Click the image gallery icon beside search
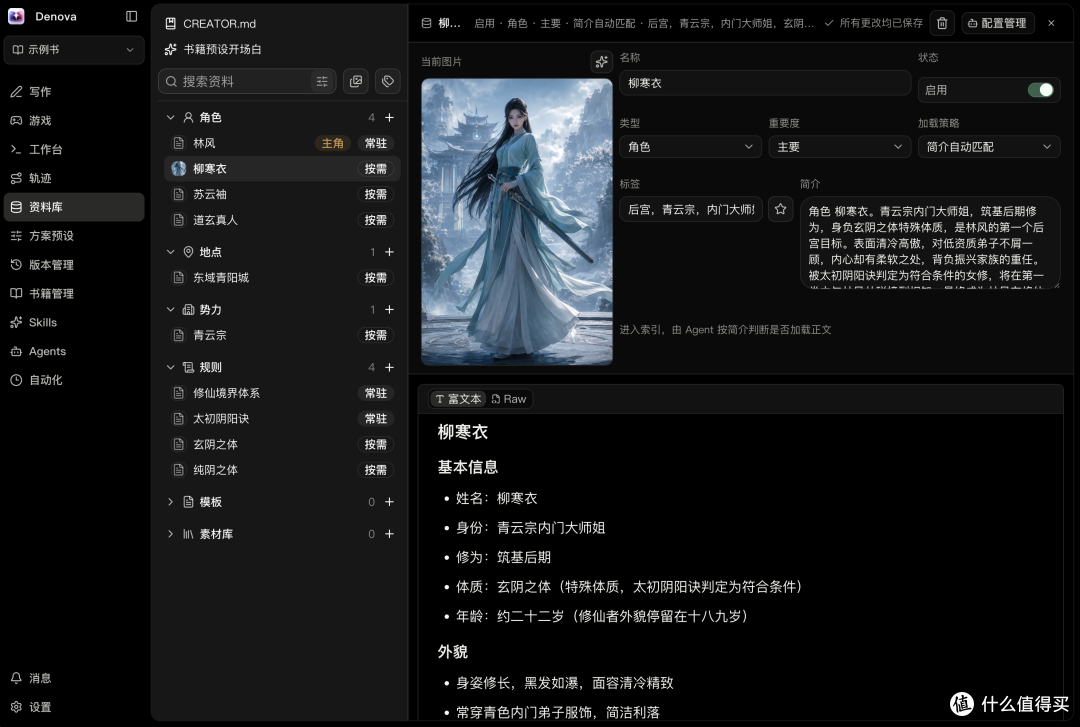 pos(356,81)
